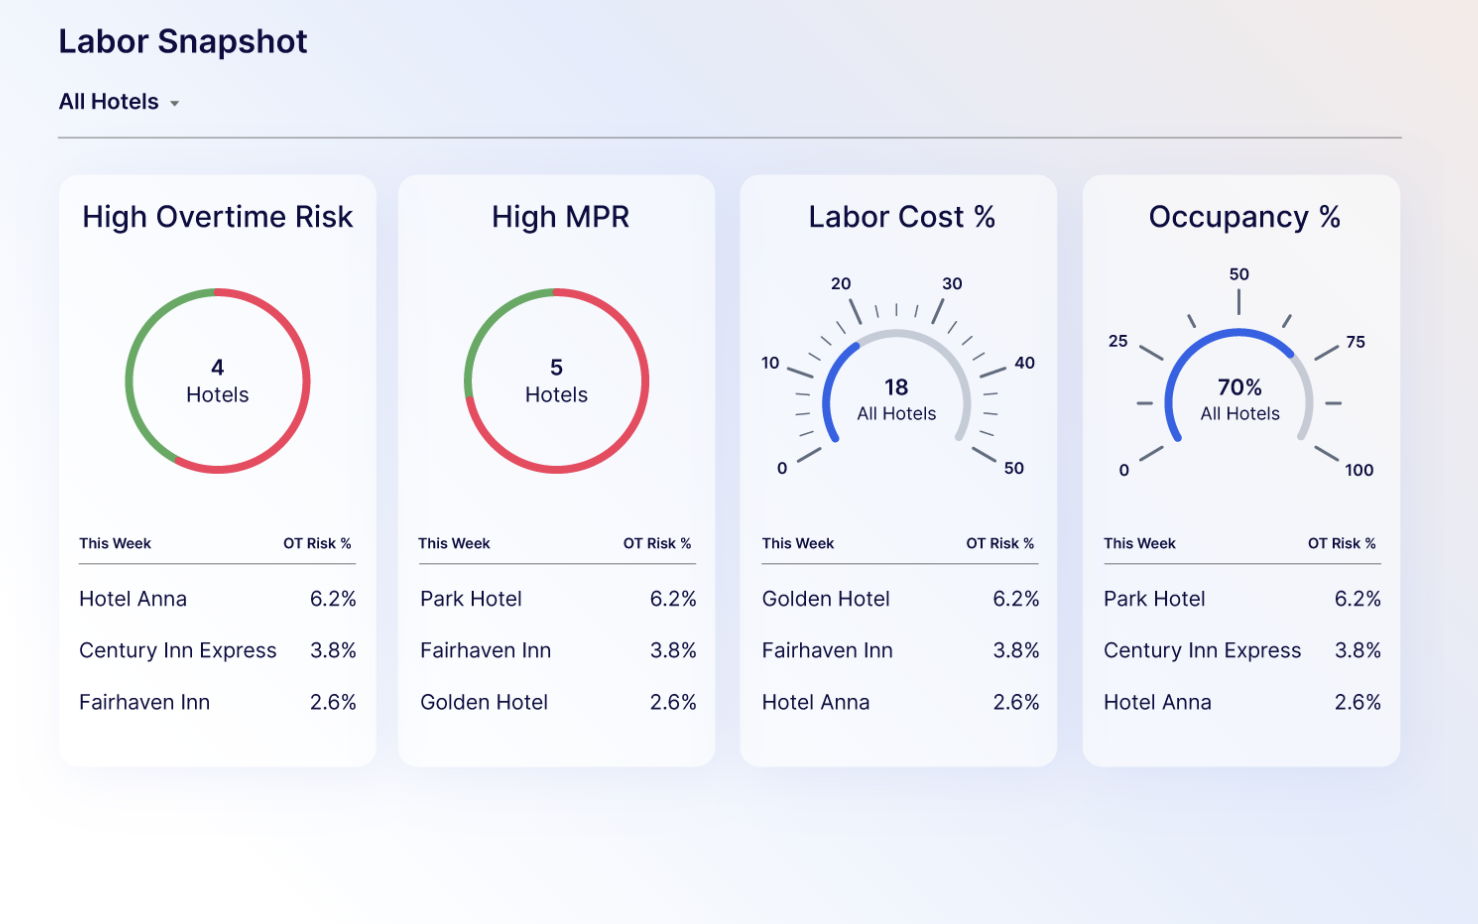The image size is (1478, 924).
Task: Click the High MPR donut chart
Action: [x=556, y=381]
